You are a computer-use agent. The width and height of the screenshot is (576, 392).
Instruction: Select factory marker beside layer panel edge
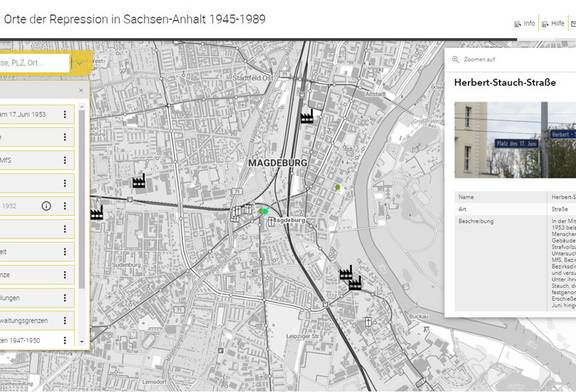97,213
